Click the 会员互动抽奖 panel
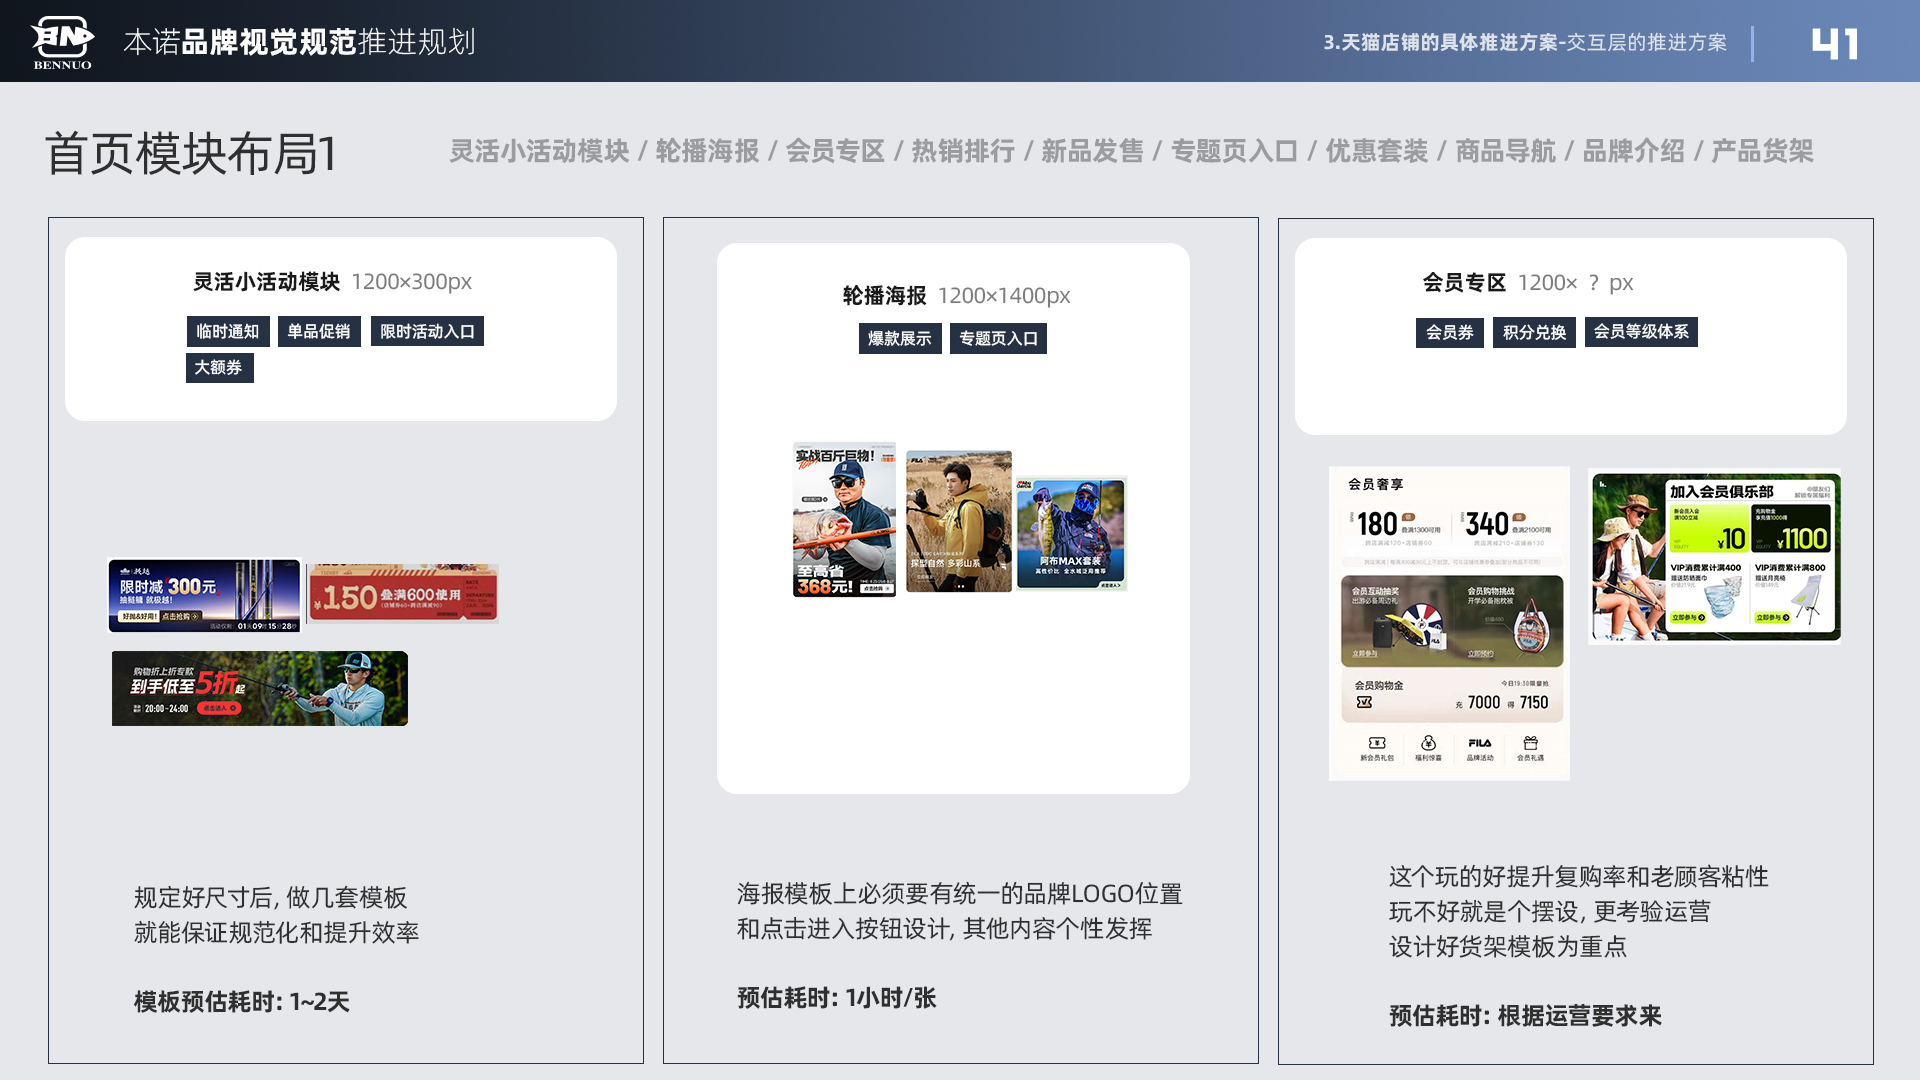Screen dimensions: 1920x1080 pyautogui.click(x=1396, y=621)
